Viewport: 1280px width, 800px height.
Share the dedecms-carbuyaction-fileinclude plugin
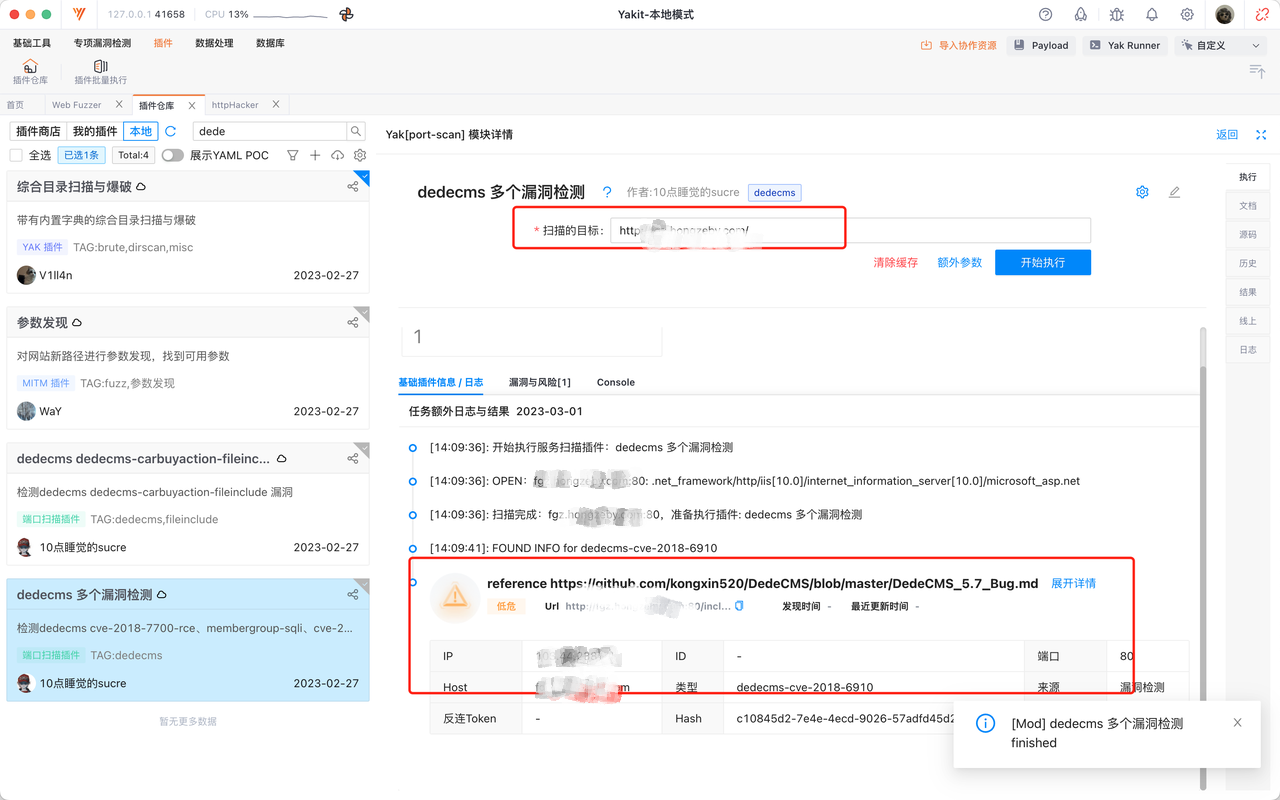click(353, 458)
